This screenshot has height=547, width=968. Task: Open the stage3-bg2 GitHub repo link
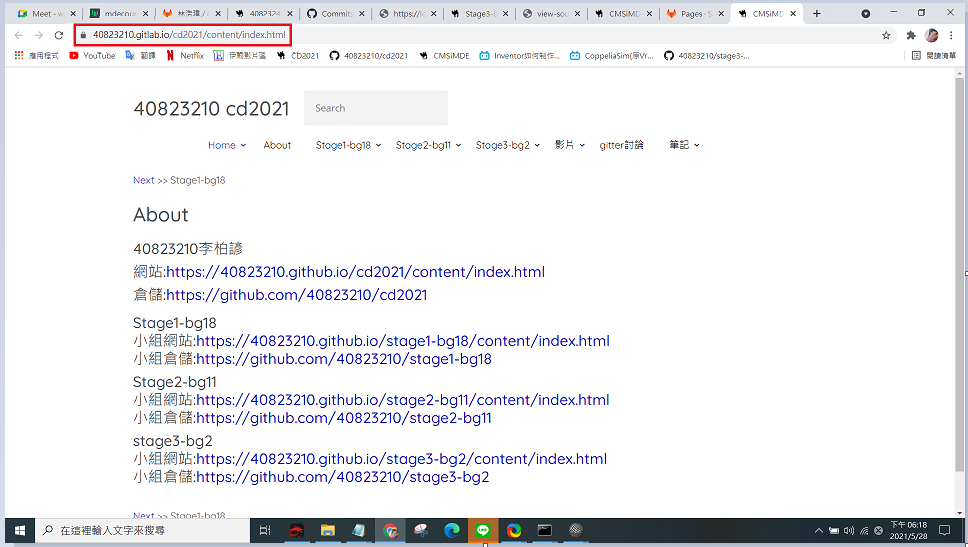pyautogui.click(x=343, y=477)
